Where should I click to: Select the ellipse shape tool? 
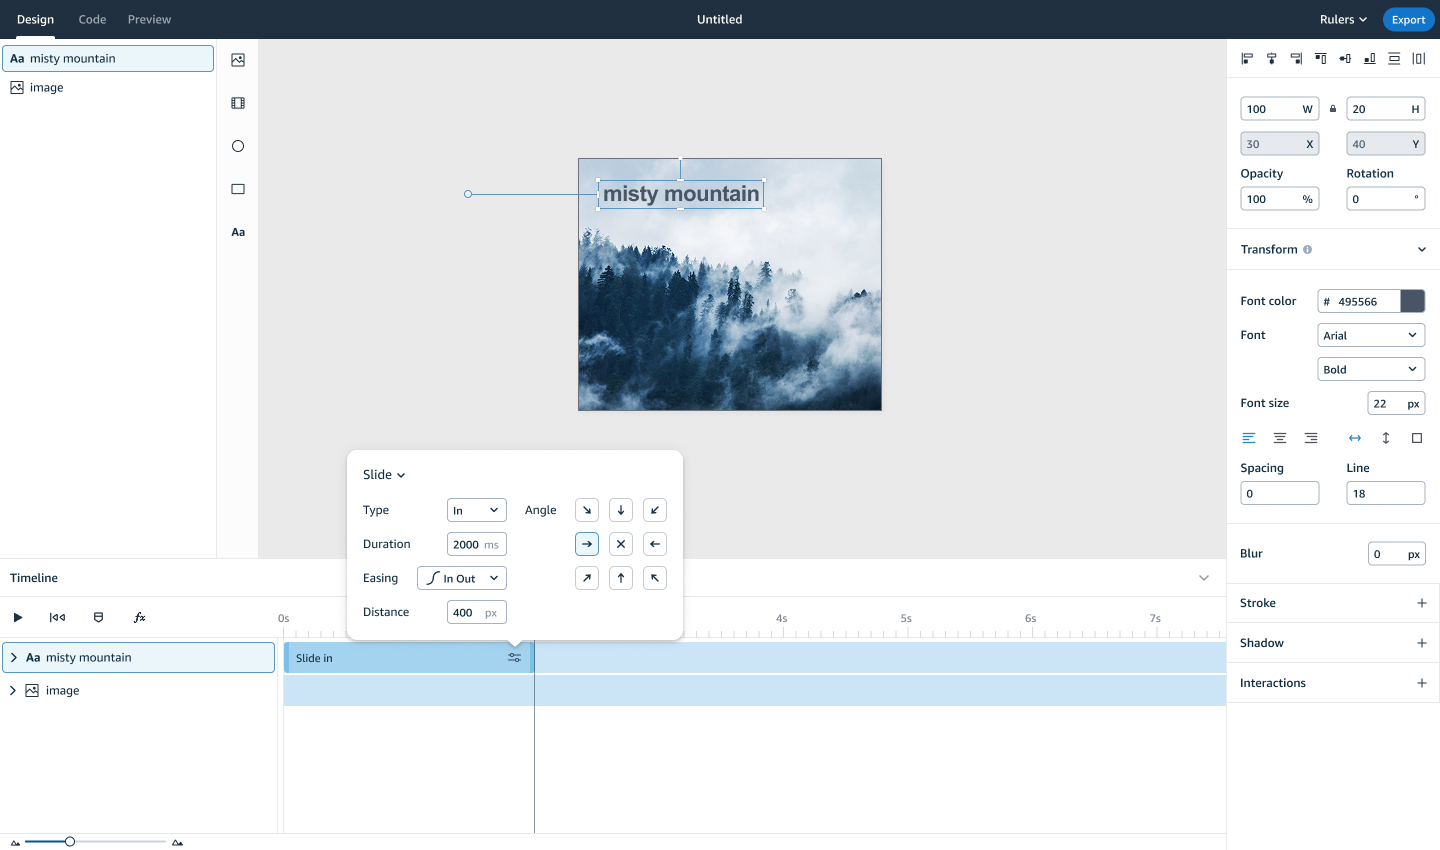click(238, 146)
